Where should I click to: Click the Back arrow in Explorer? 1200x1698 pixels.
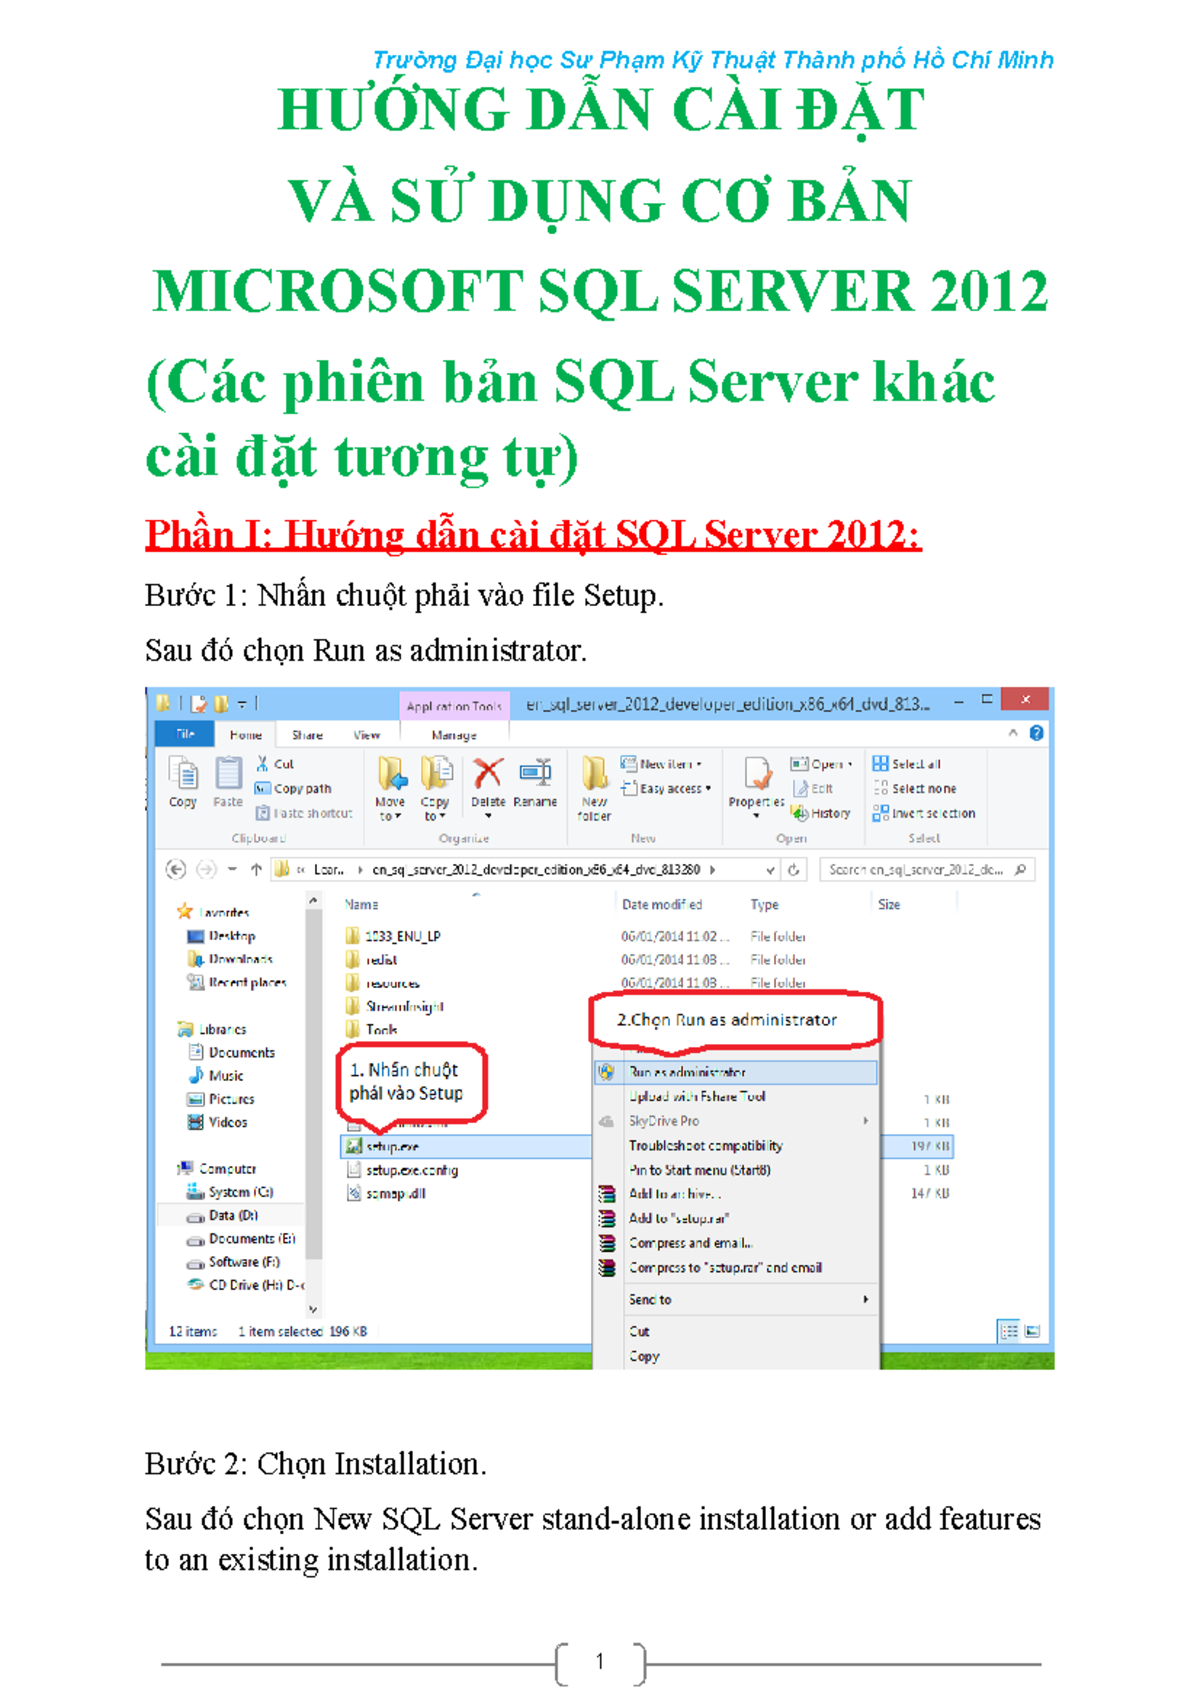(176, 870)
